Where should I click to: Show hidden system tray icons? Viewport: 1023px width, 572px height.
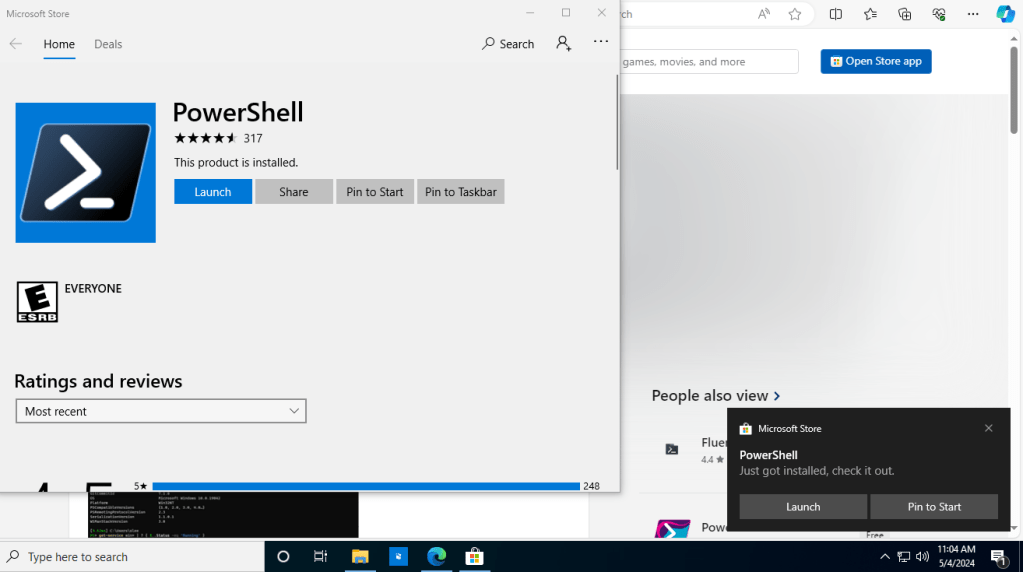[885, 556]
